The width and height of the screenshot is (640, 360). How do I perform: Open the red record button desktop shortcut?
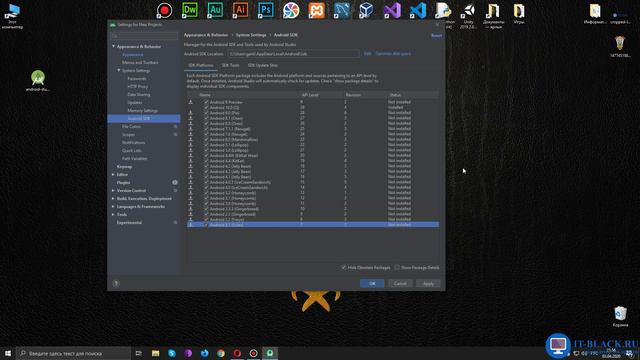164,10
